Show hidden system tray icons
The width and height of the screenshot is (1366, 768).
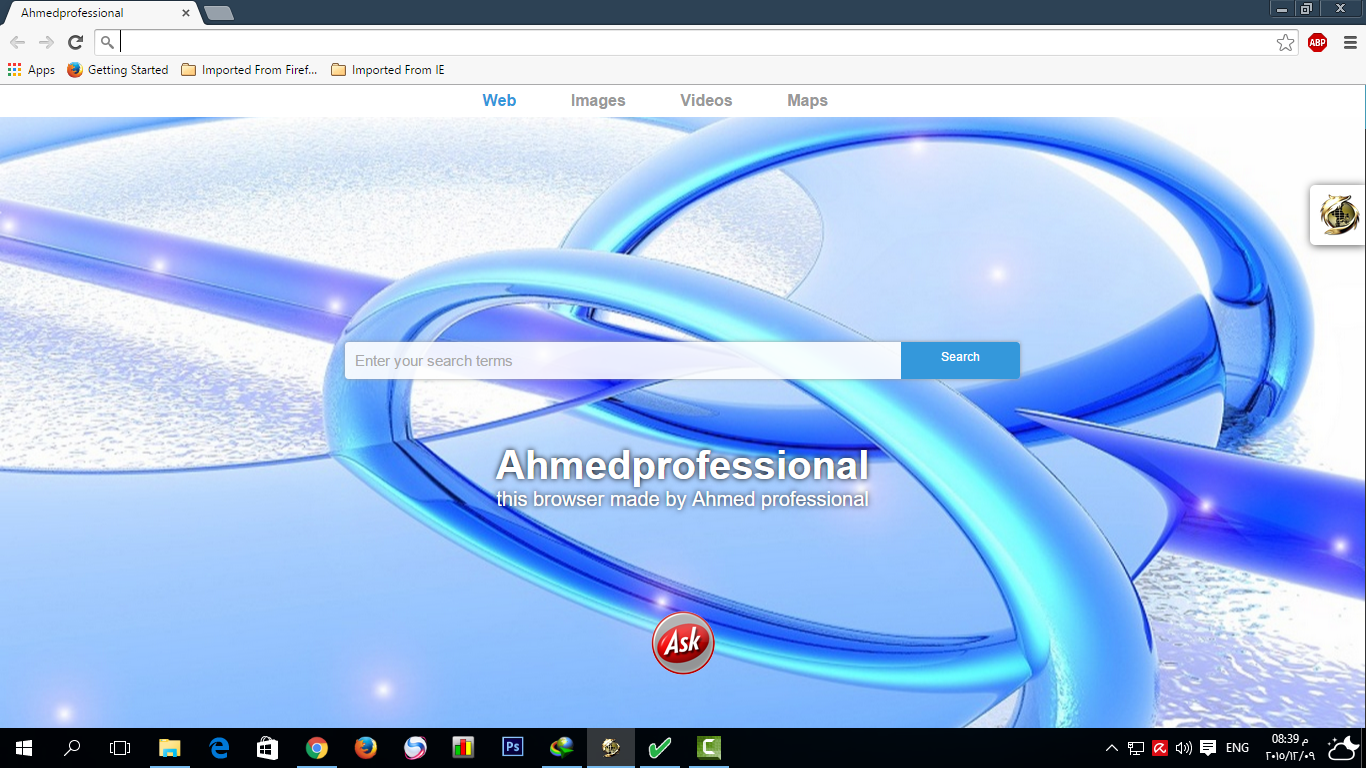[1111, 748]
